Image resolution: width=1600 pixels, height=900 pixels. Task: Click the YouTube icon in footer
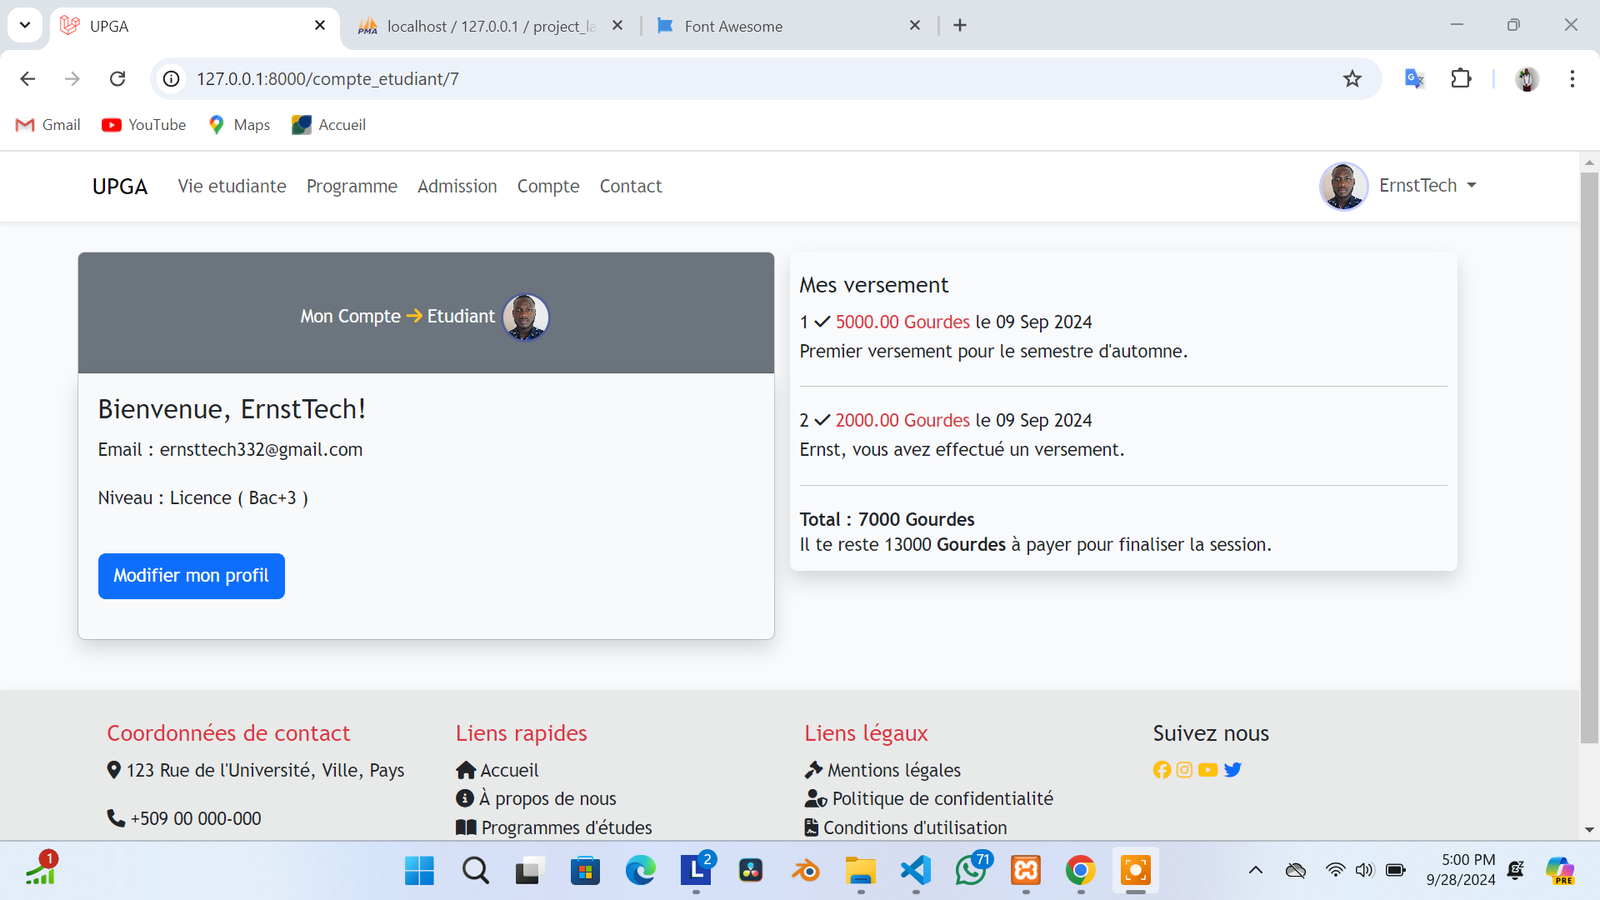click(x=1208, y=770)
